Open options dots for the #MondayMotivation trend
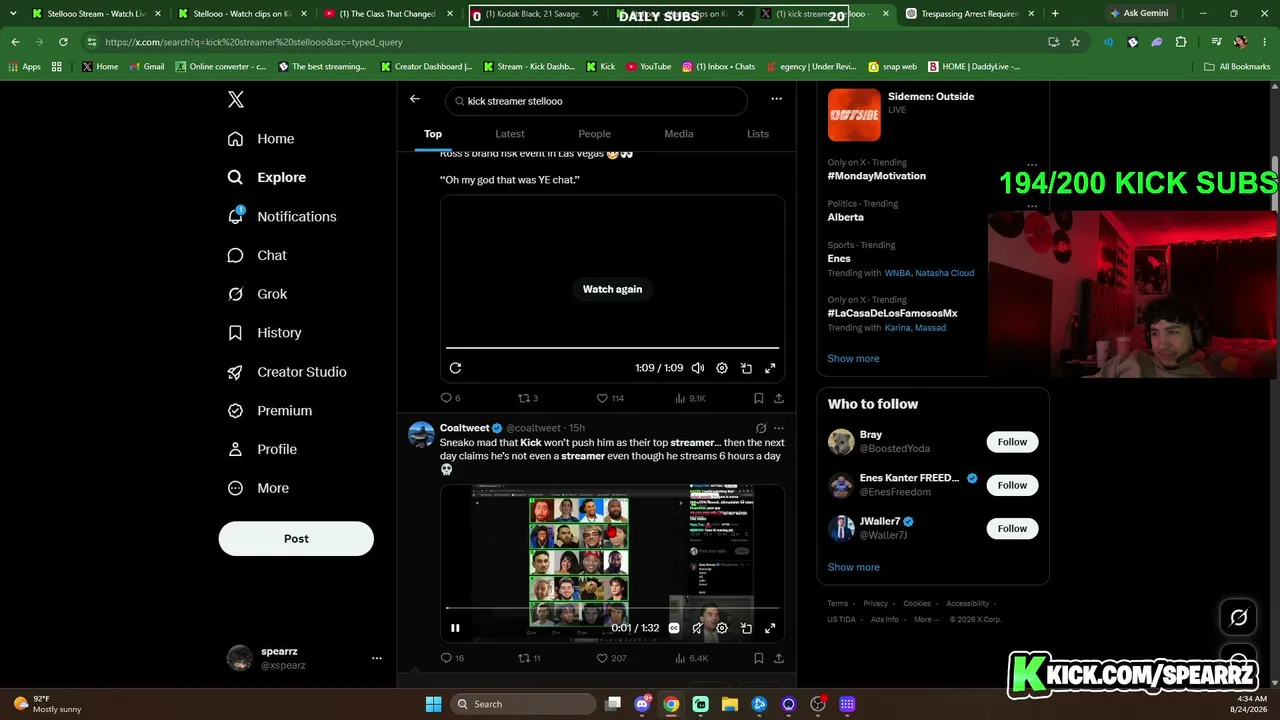1280x720 pixels. tap(1032, 164)
